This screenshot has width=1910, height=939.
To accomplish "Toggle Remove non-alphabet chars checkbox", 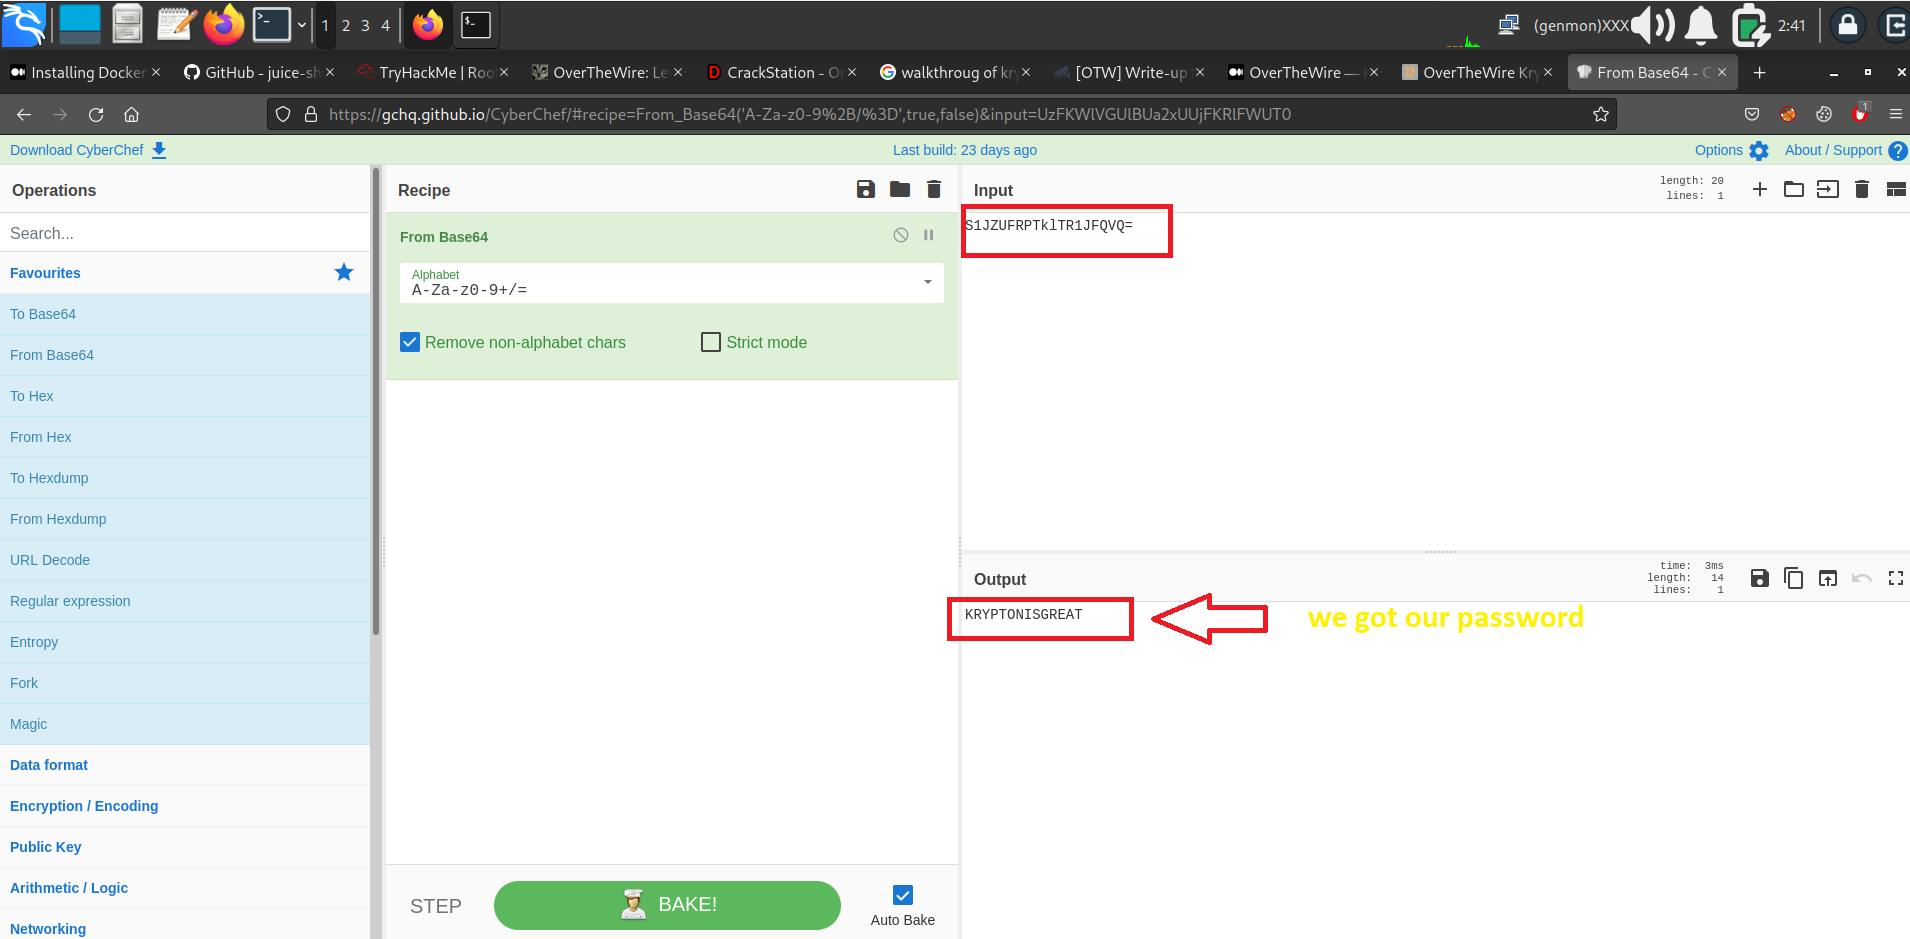I will point(410,342).
